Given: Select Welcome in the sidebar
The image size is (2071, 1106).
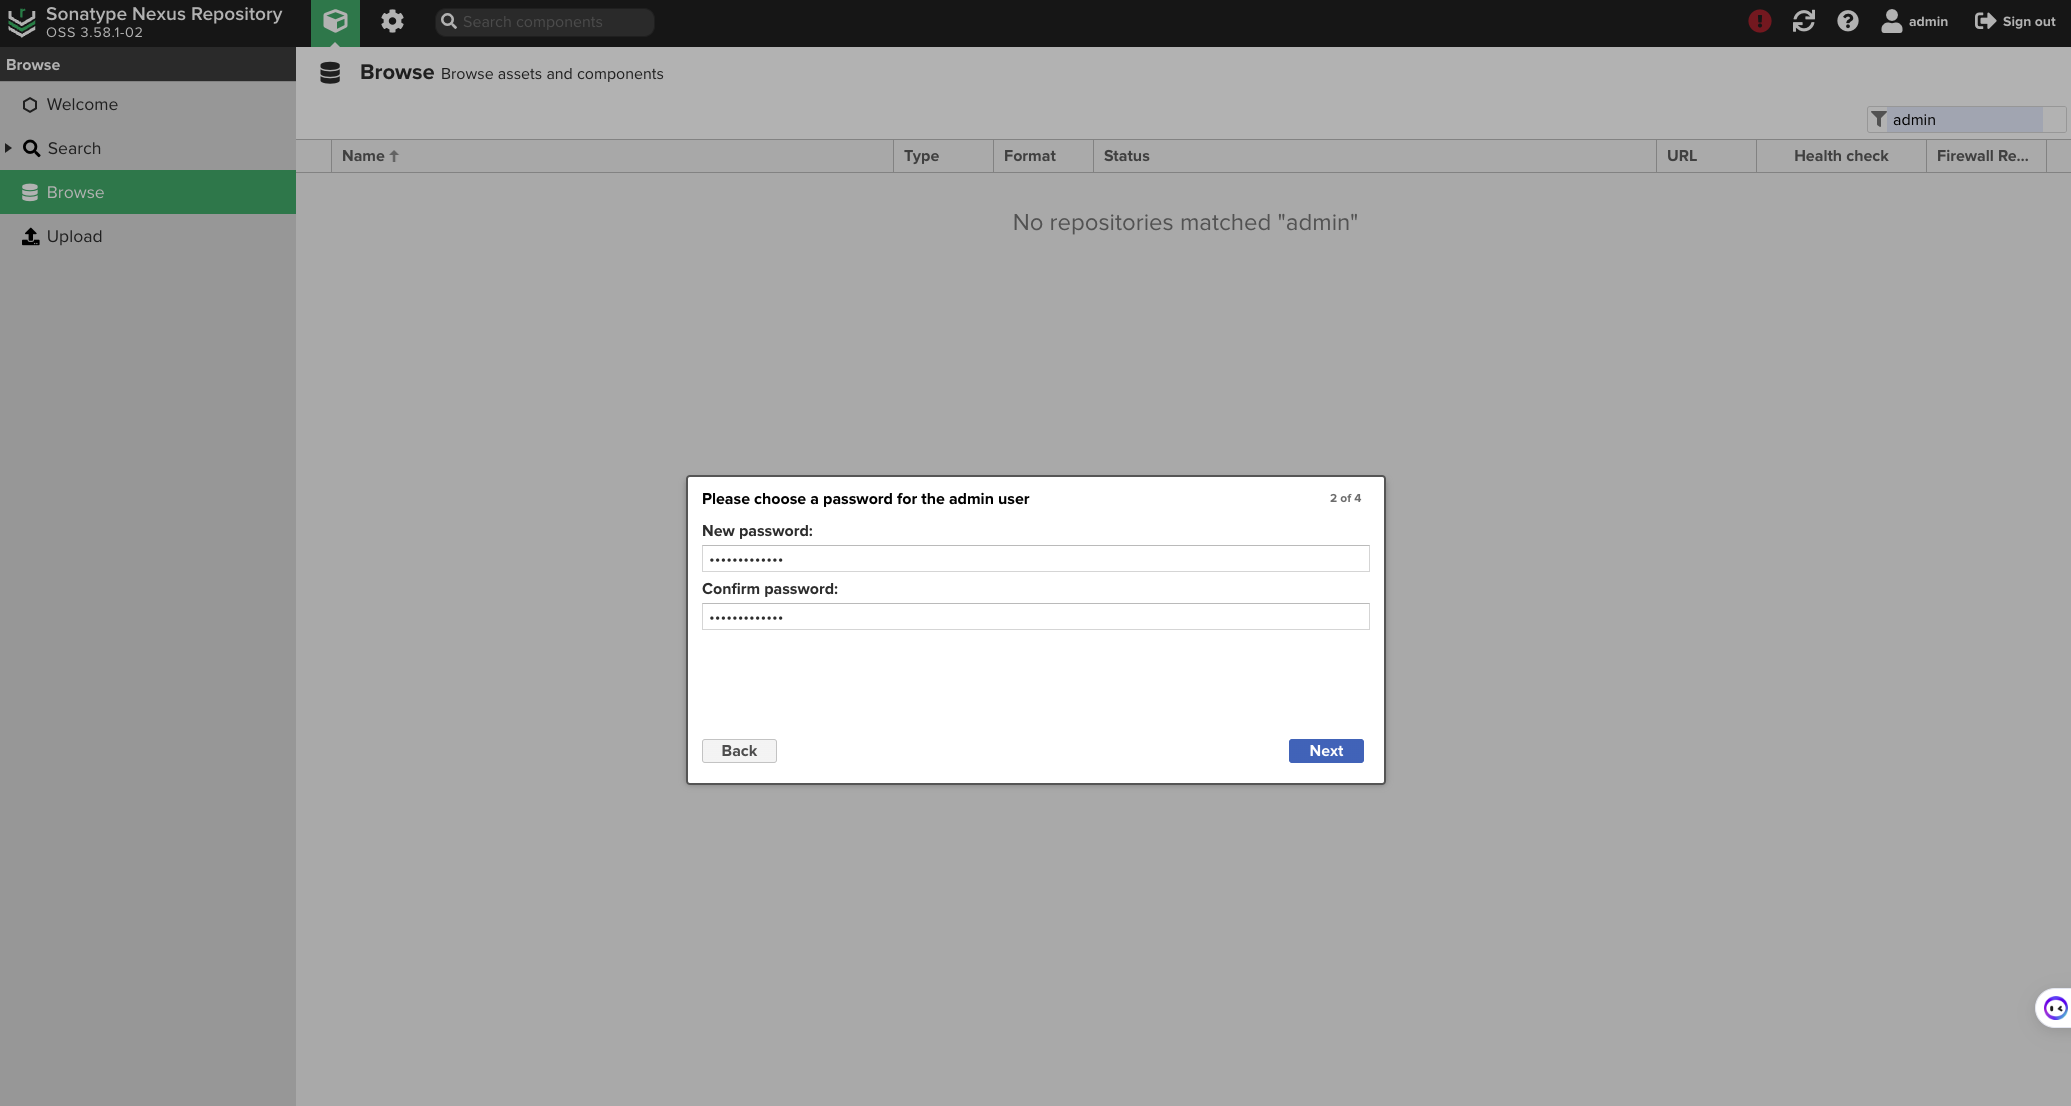Looking at the screenshot, I should (82, 105).
